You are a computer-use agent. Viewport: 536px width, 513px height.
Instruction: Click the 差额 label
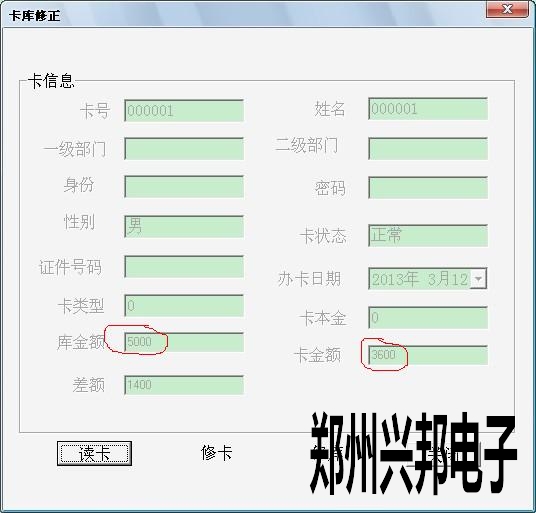coord(89,385)
